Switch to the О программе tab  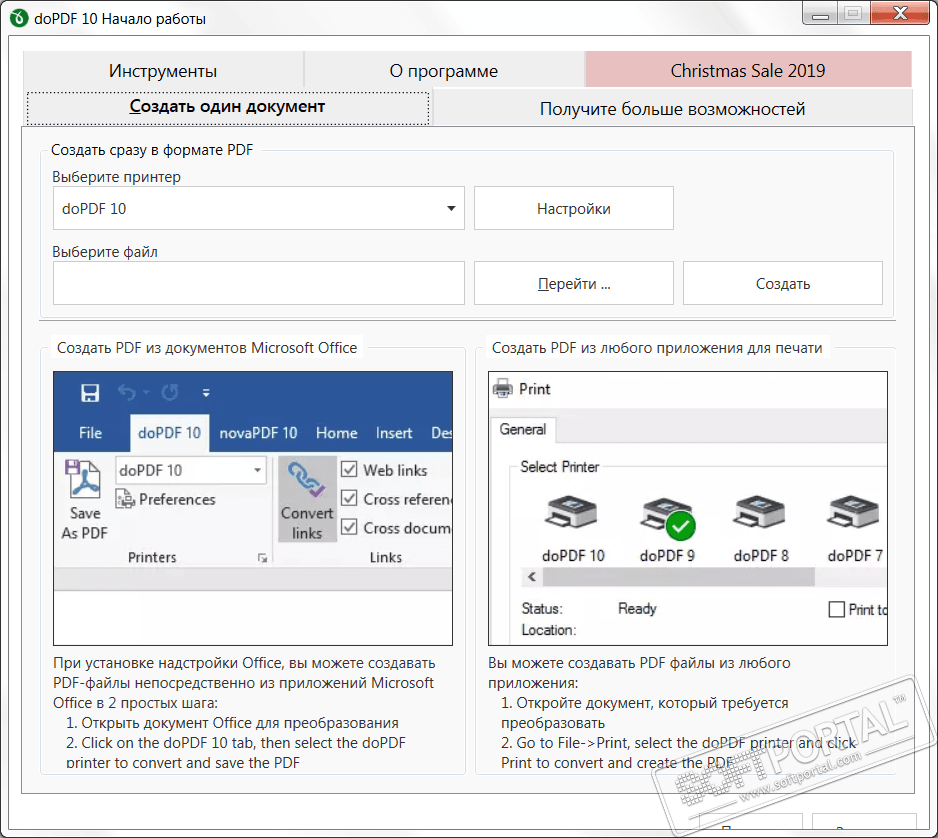coord(443,71)
